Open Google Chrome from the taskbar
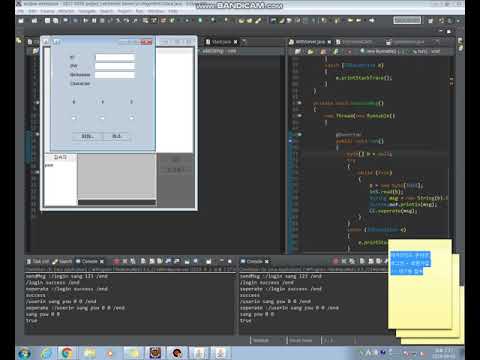This screenshot has width=480, height=360. click(x=67, y=353)
